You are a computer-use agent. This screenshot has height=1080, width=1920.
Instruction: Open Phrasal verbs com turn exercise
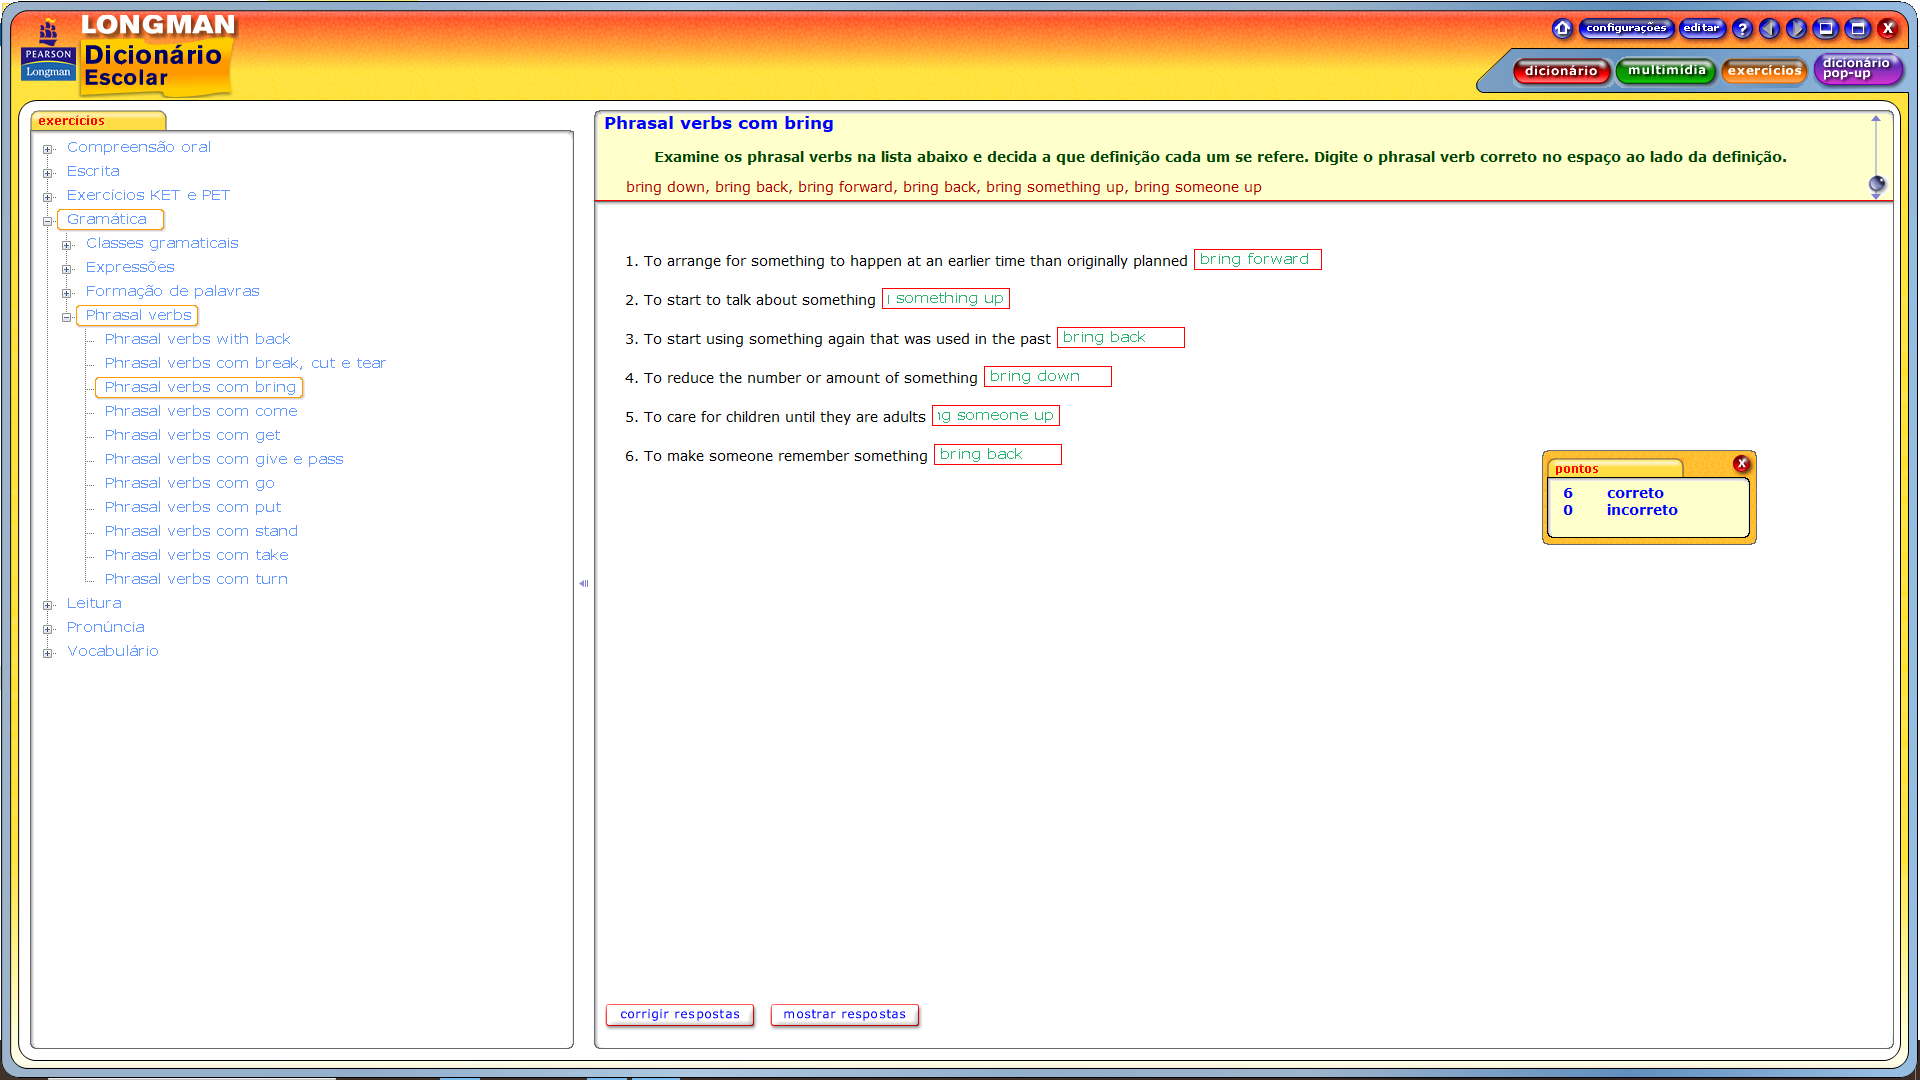point(196,579)
